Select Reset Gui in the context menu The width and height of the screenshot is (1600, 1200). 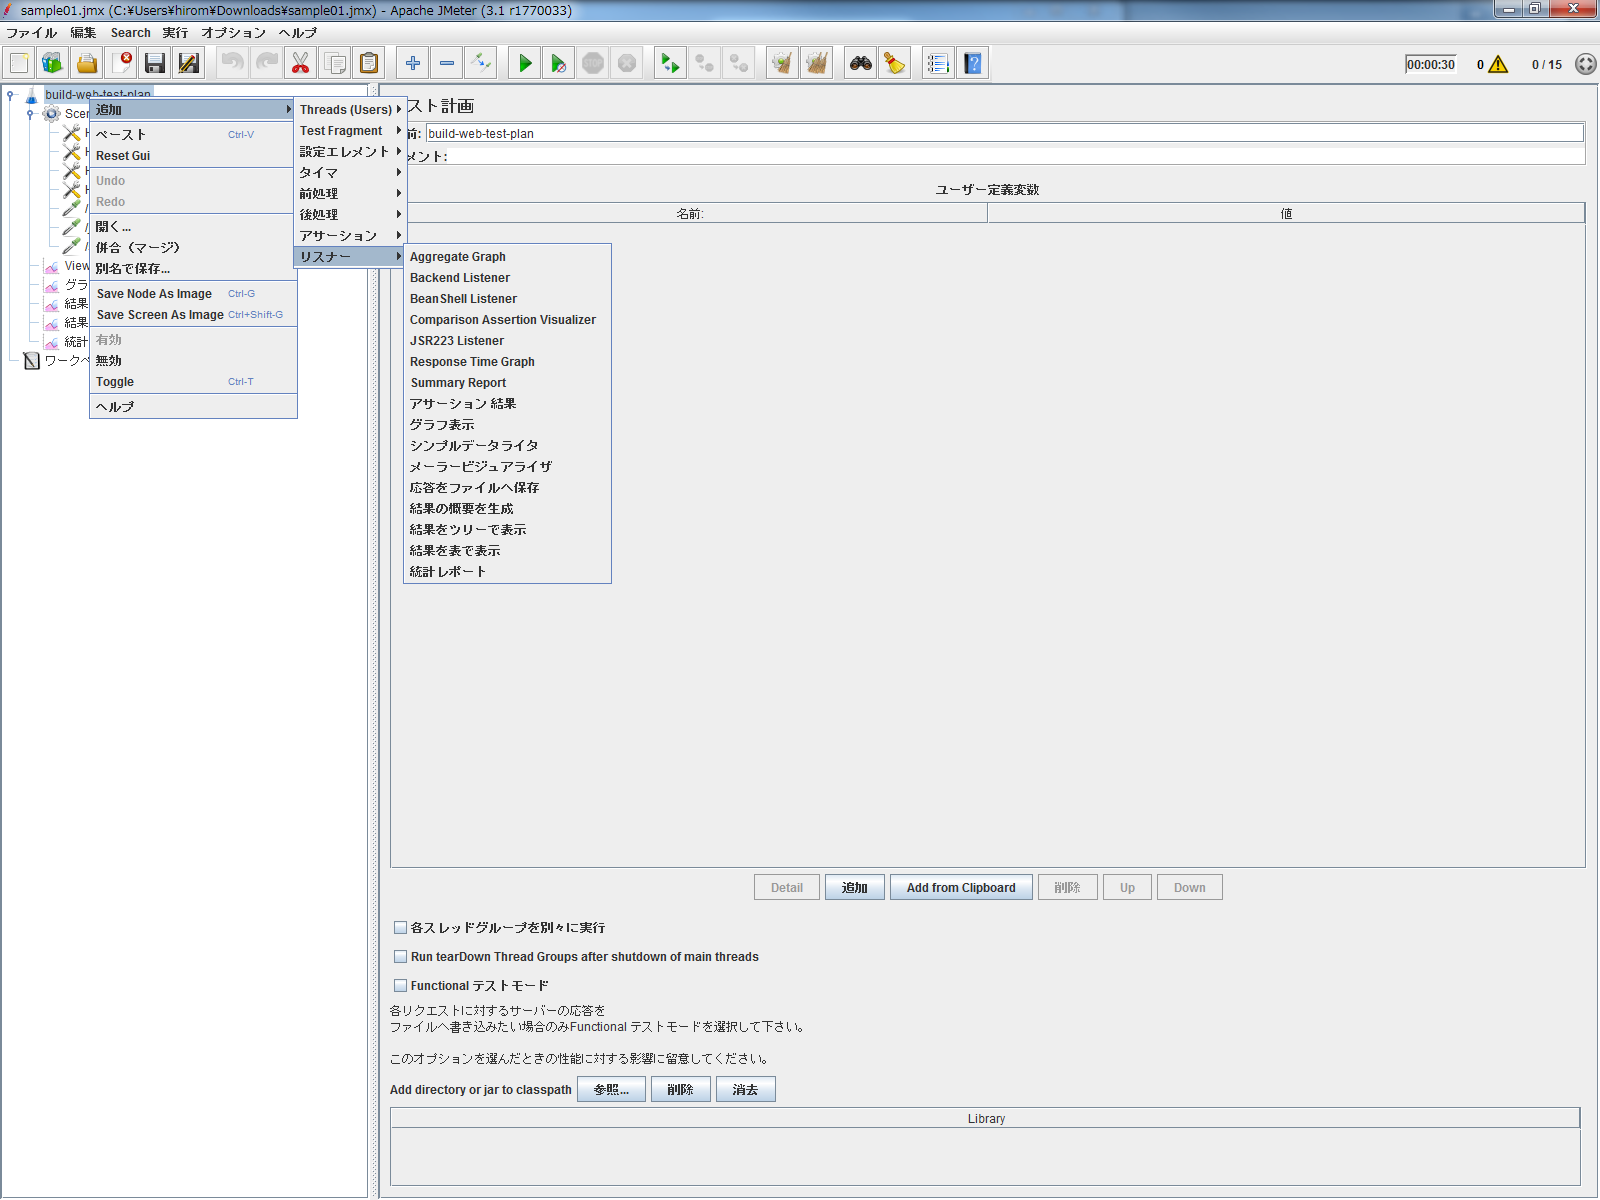click(193, 156)
